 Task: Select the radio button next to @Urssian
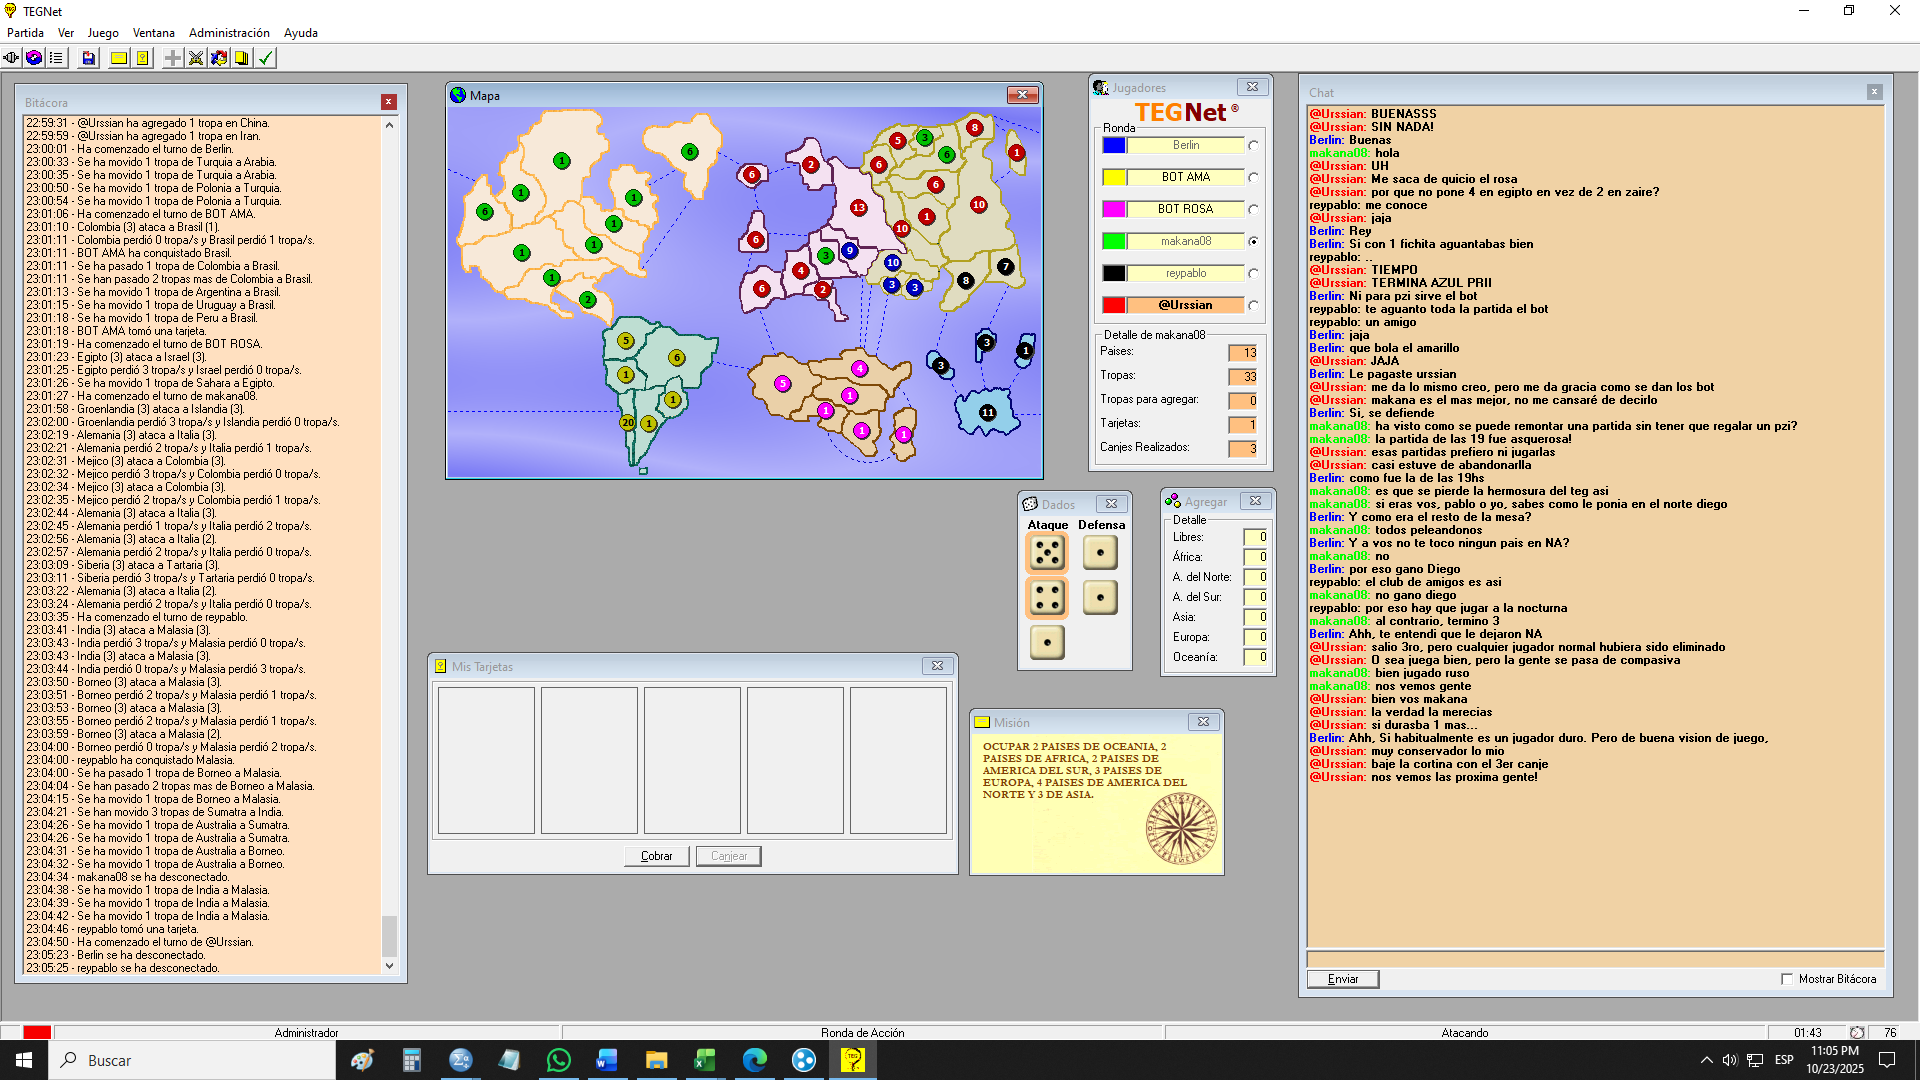pos(1253,306)
